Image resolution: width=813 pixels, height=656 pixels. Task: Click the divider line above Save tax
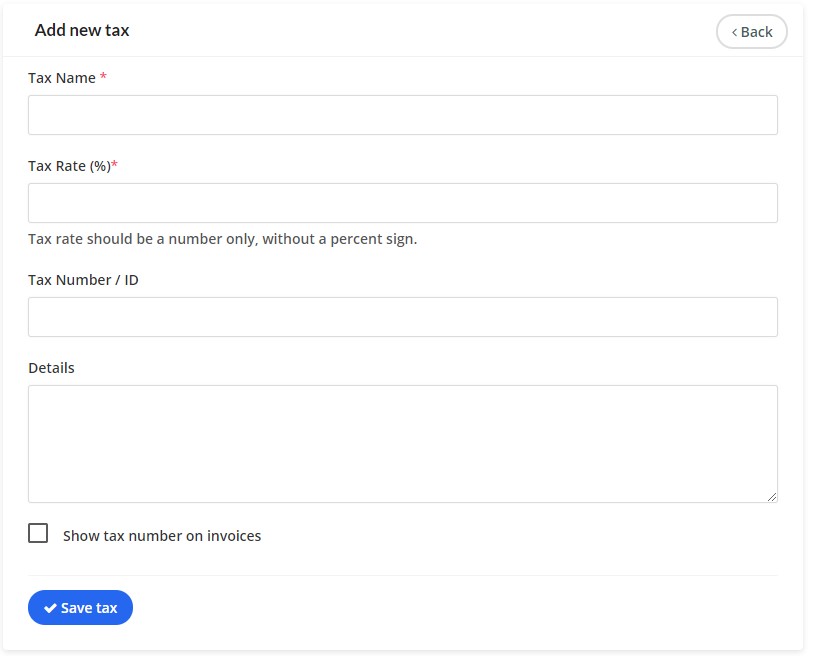pos(402,575)
